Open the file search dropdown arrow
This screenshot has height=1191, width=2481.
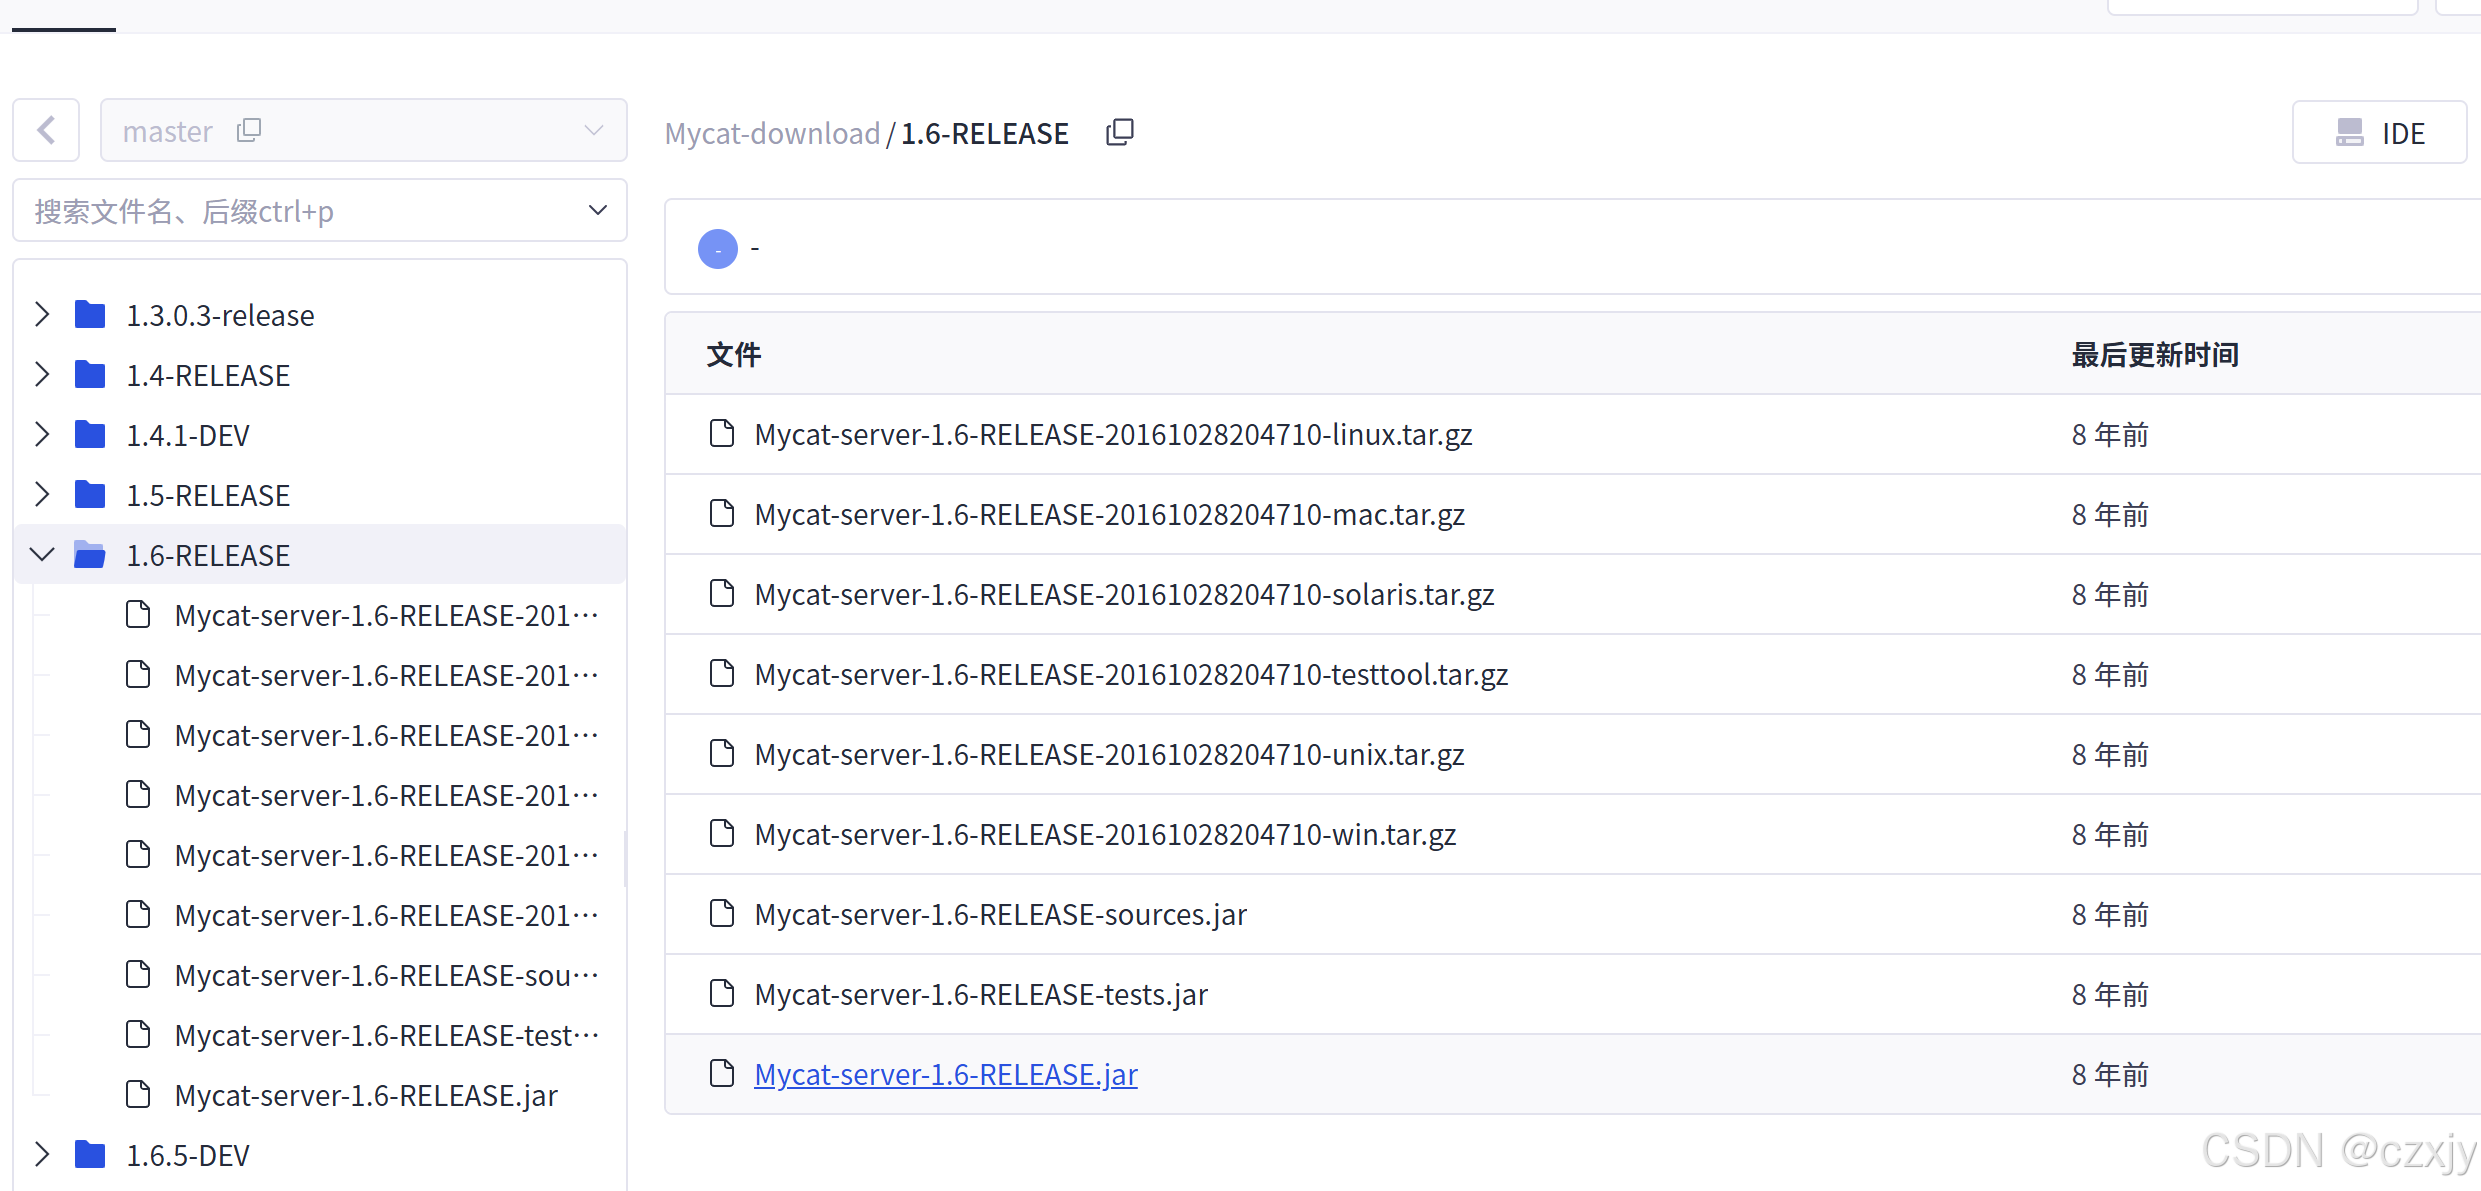597,210
